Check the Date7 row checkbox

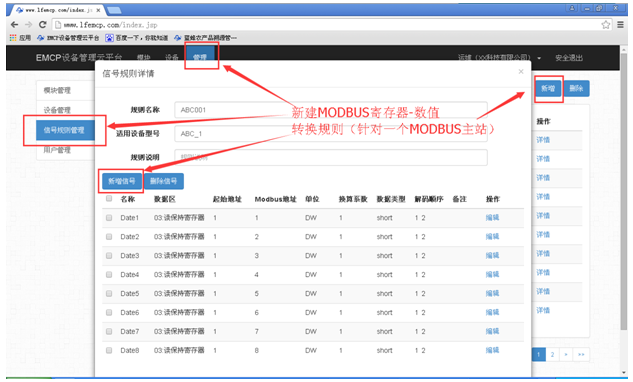coord(109,332)
